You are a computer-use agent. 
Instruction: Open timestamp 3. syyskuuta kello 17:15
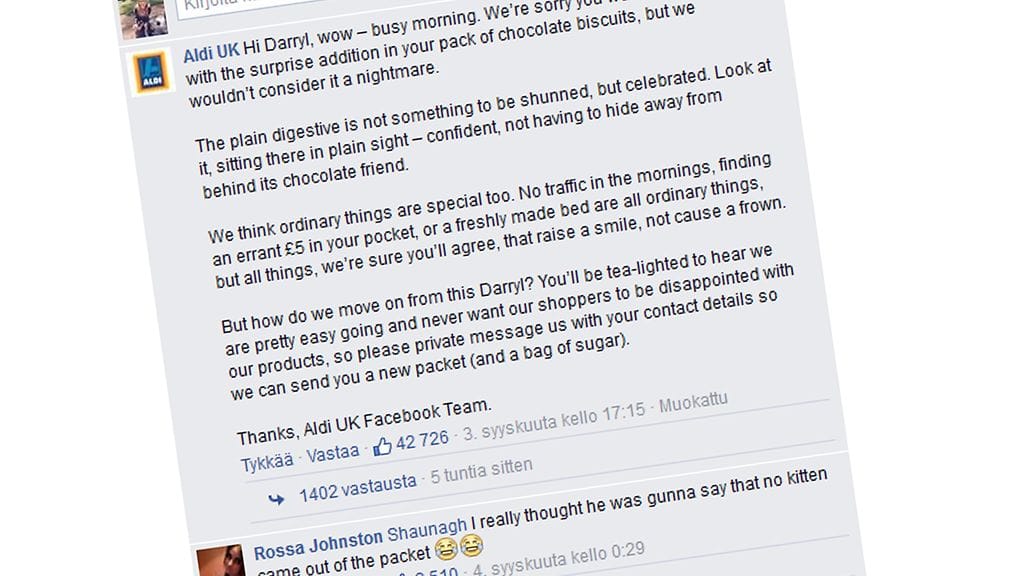coord(554,422)
